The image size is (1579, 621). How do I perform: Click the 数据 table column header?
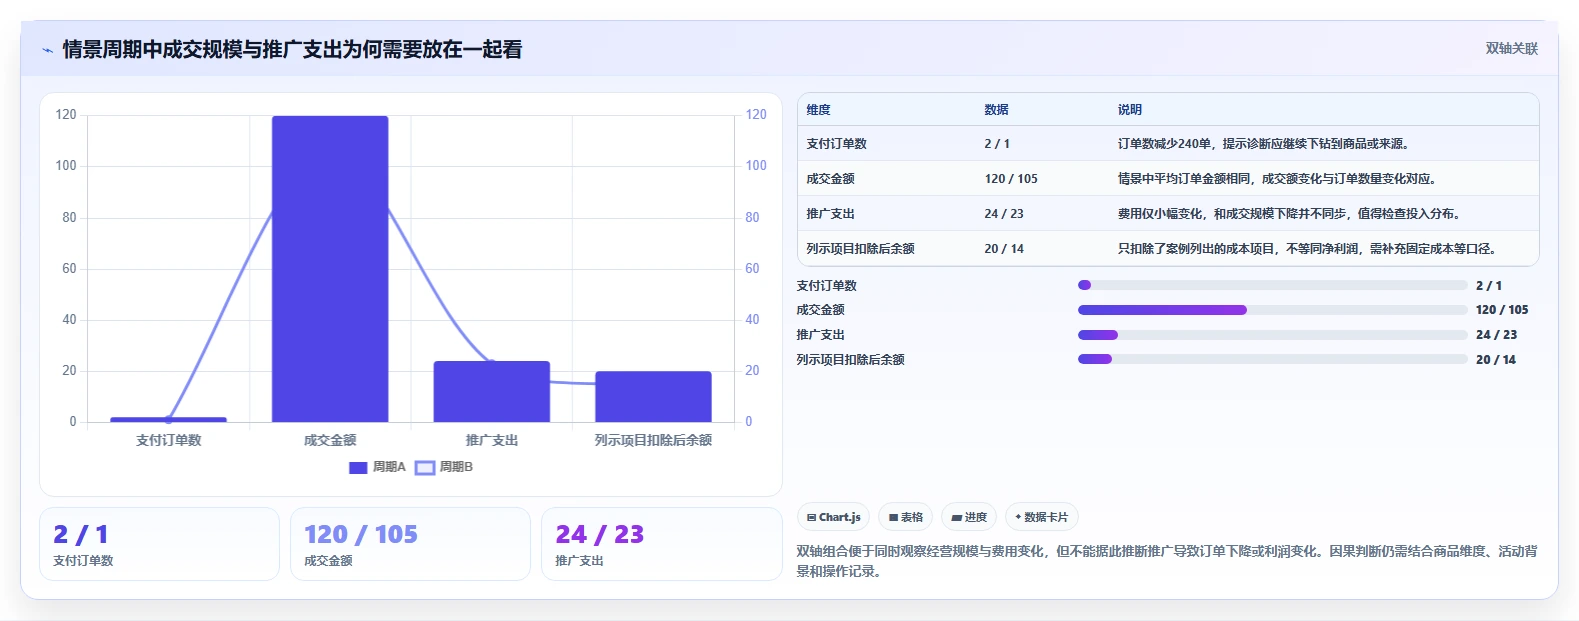(996, 110)
